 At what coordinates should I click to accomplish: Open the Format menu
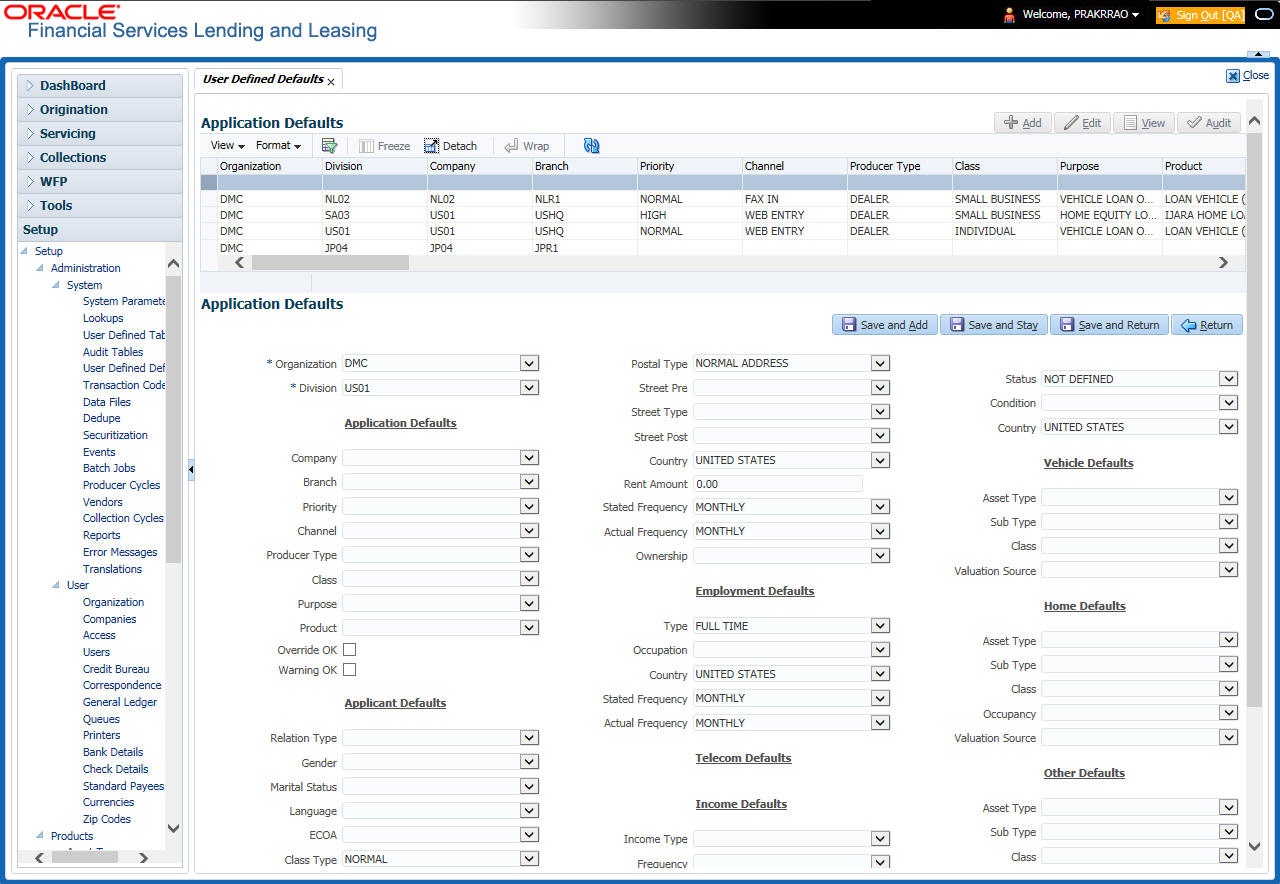click(x=278, y=146)
